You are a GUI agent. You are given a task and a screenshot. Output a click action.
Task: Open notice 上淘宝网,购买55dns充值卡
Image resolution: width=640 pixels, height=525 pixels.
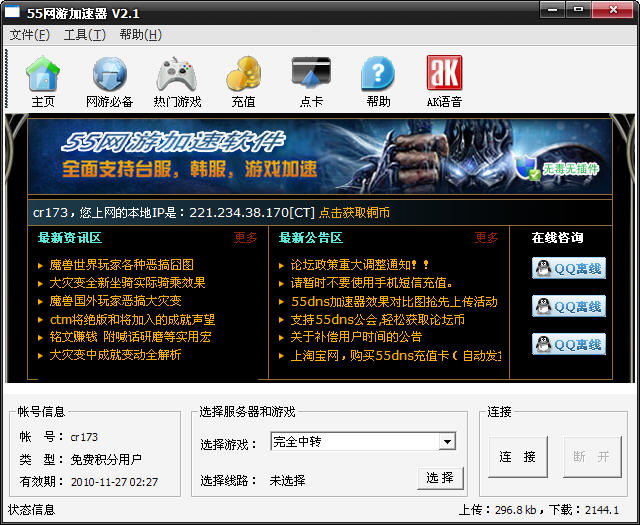coord(396,356)
